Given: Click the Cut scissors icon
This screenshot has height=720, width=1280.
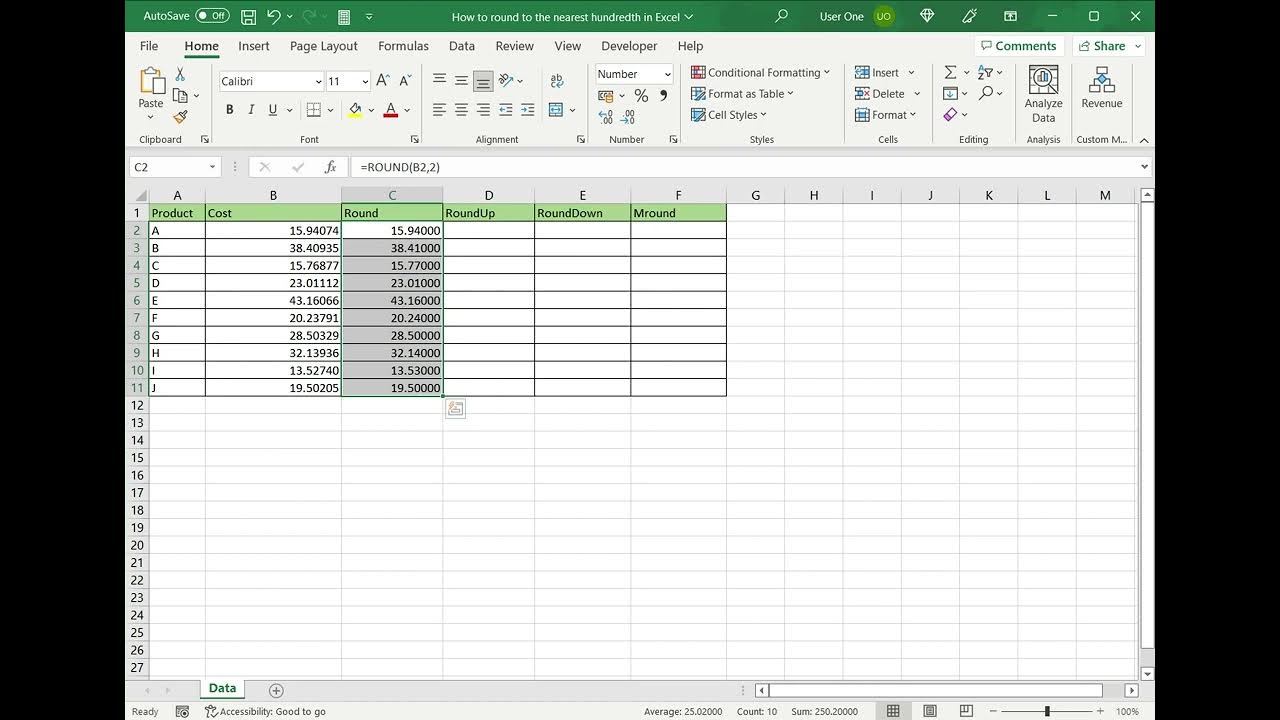Looking at the screenshot, I should point(180,74).
